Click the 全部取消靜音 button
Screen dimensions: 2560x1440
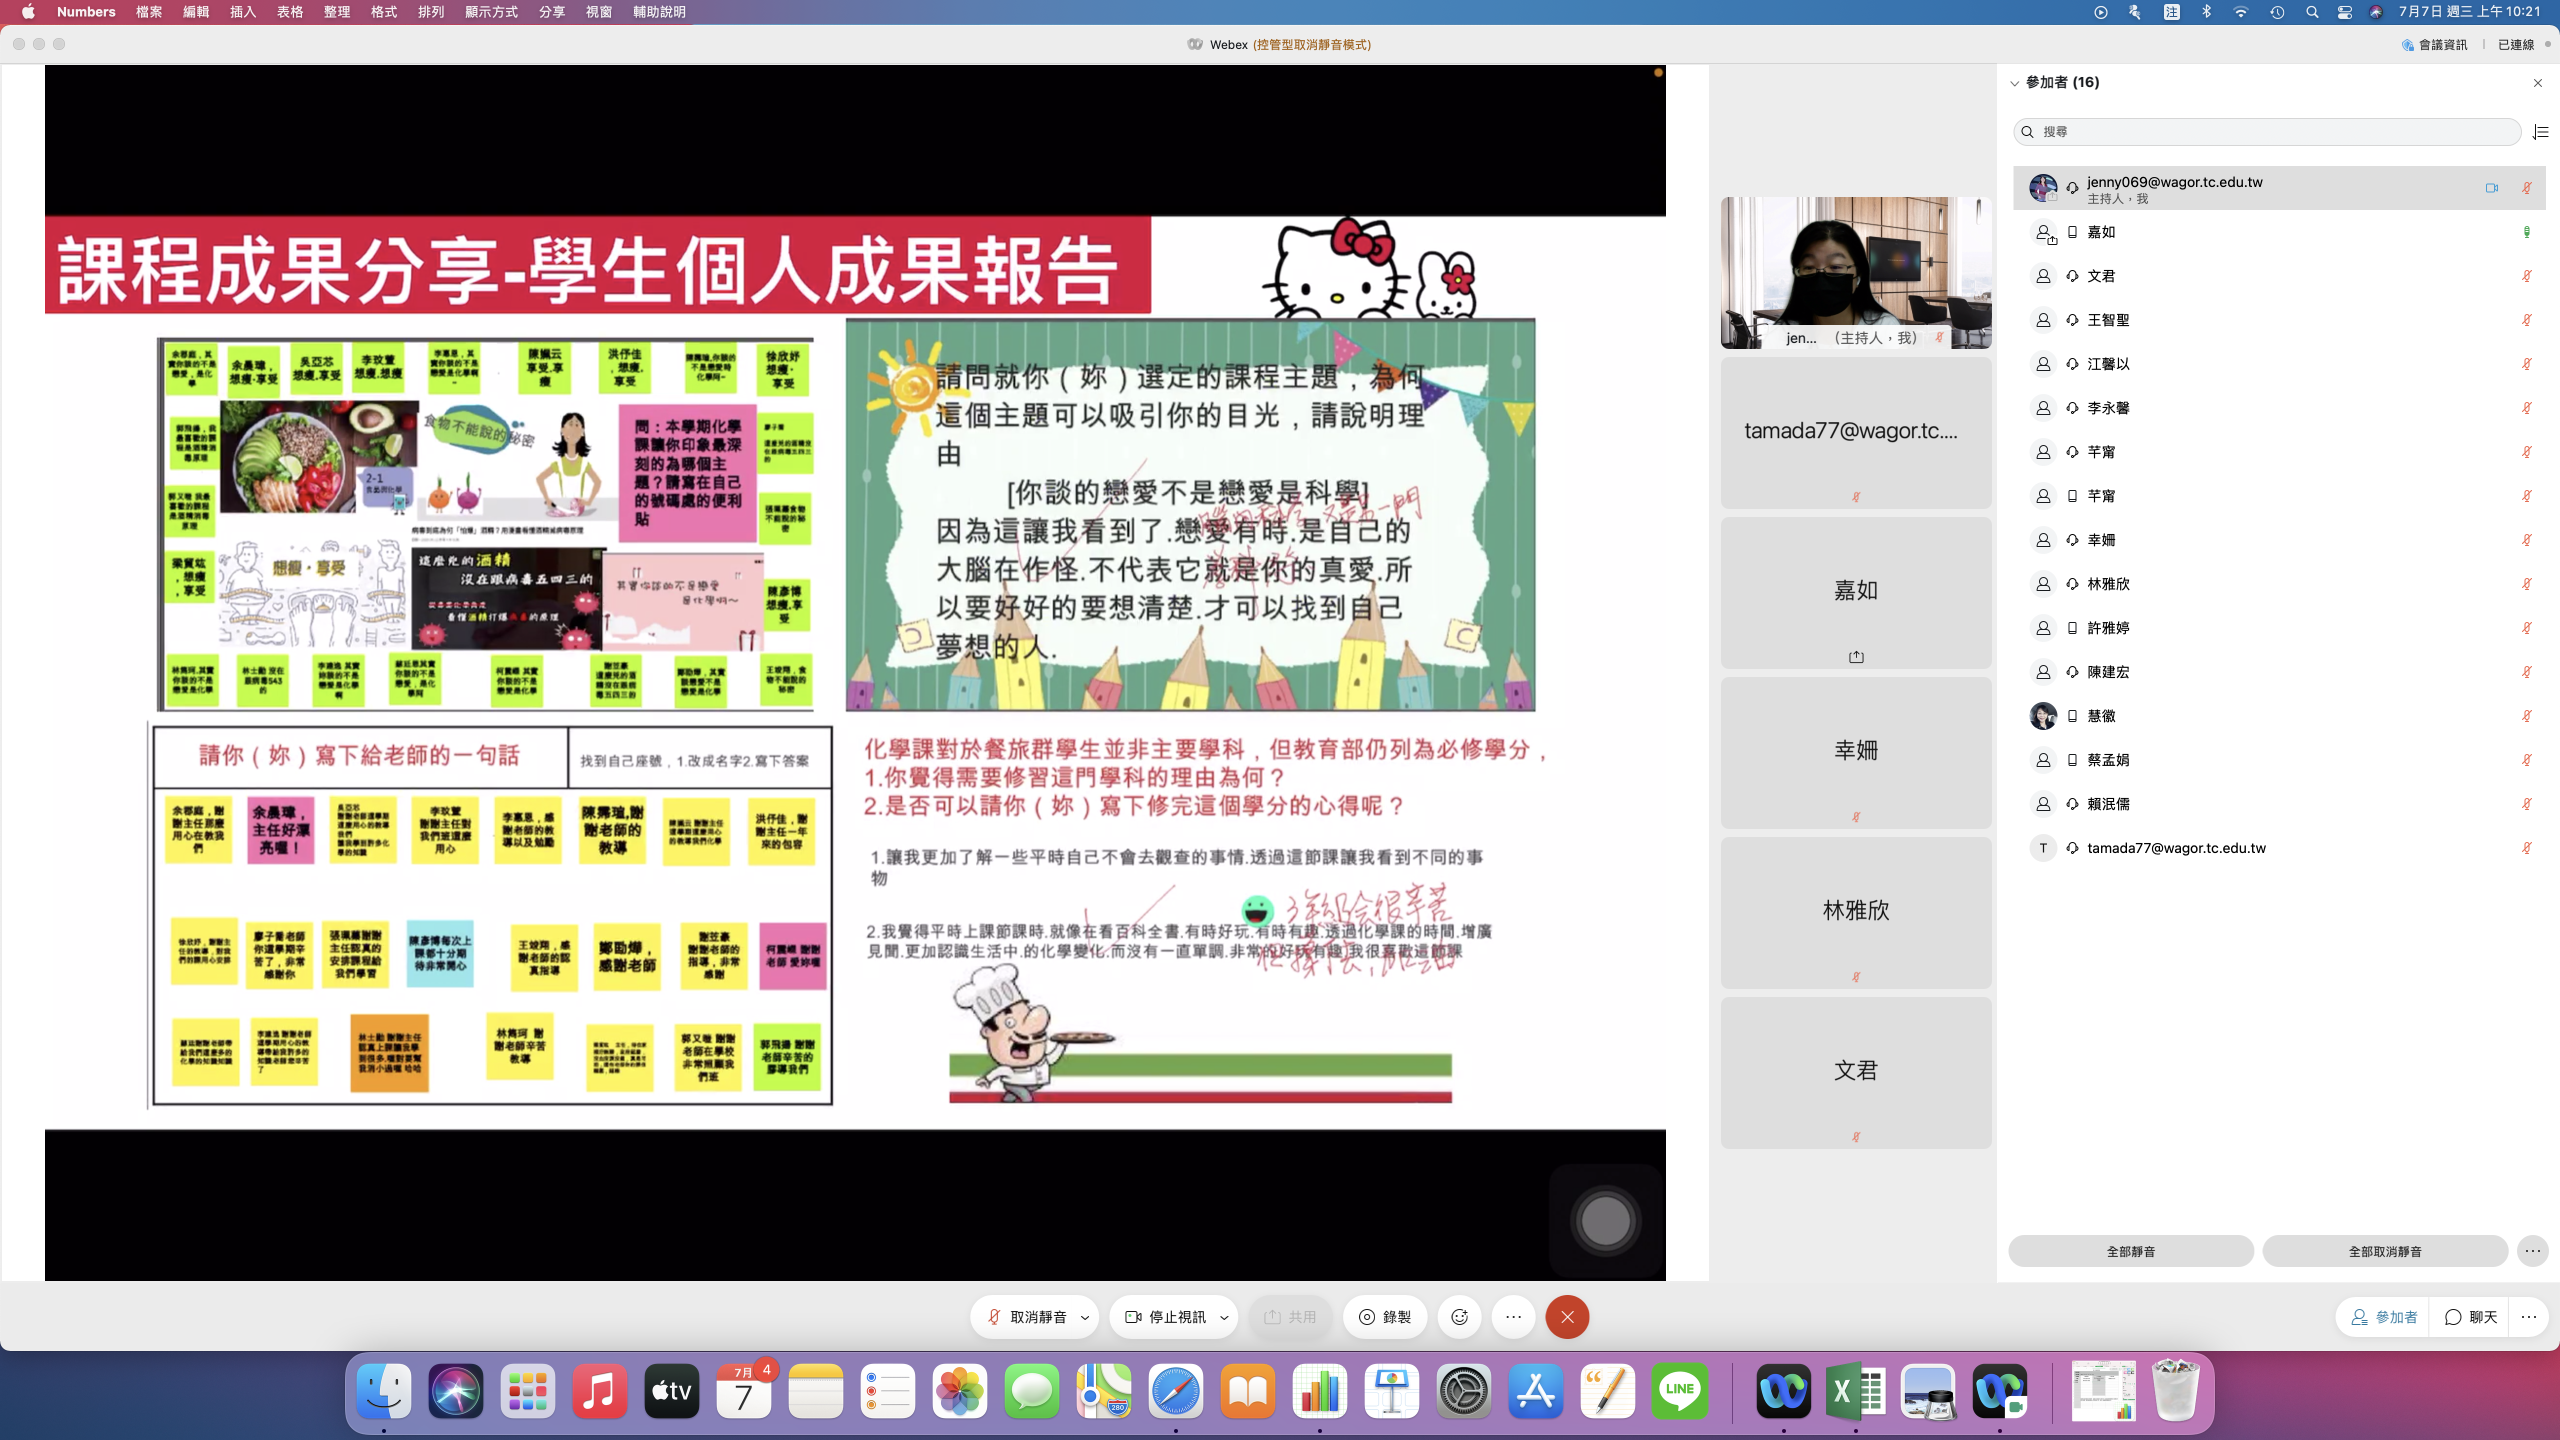coord(2384,1251)
